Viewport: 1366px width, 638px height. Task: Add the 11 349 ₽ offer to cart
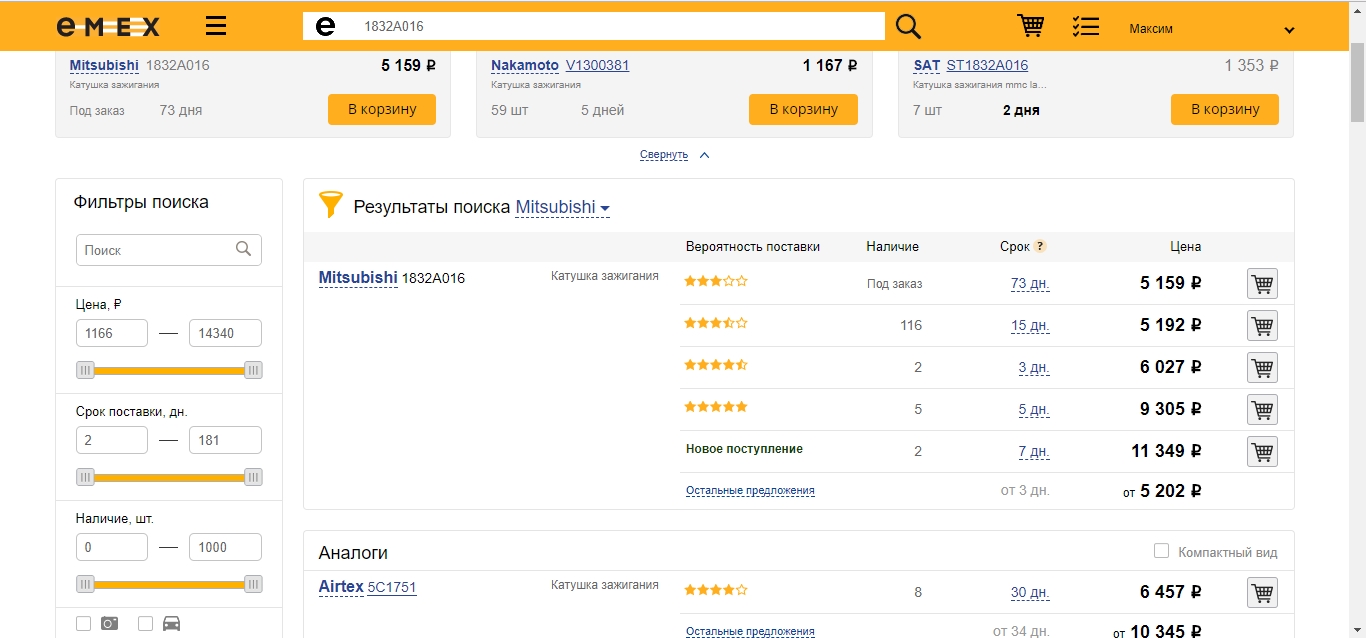click(1263, 452)
